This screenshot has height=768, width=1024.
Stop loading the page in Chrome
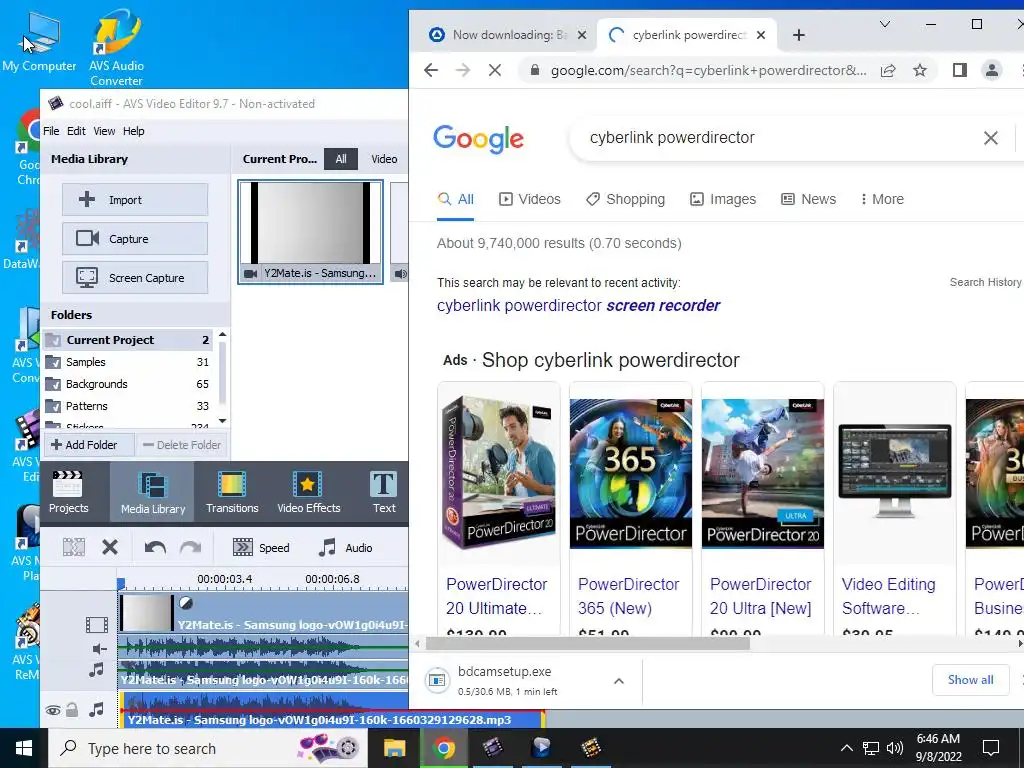(495, 70)
